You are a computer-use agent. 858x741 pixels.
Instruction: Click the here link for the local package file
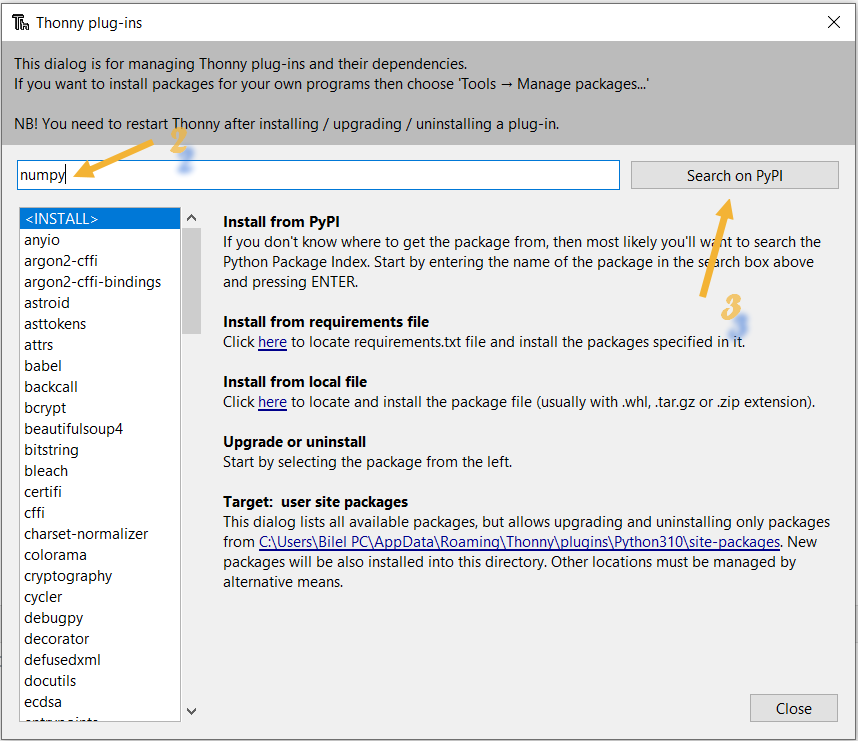pyautogui.click(x=272, y=402)
